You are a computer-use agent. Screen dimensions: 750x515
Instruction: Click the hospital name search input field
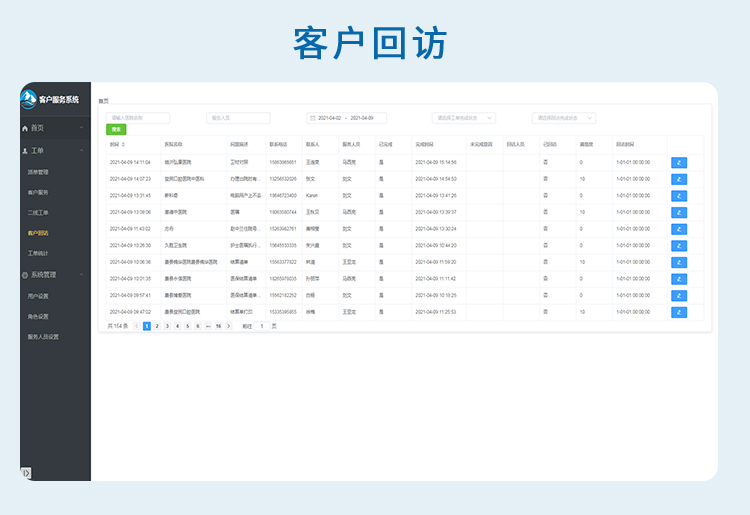(138, 118)
